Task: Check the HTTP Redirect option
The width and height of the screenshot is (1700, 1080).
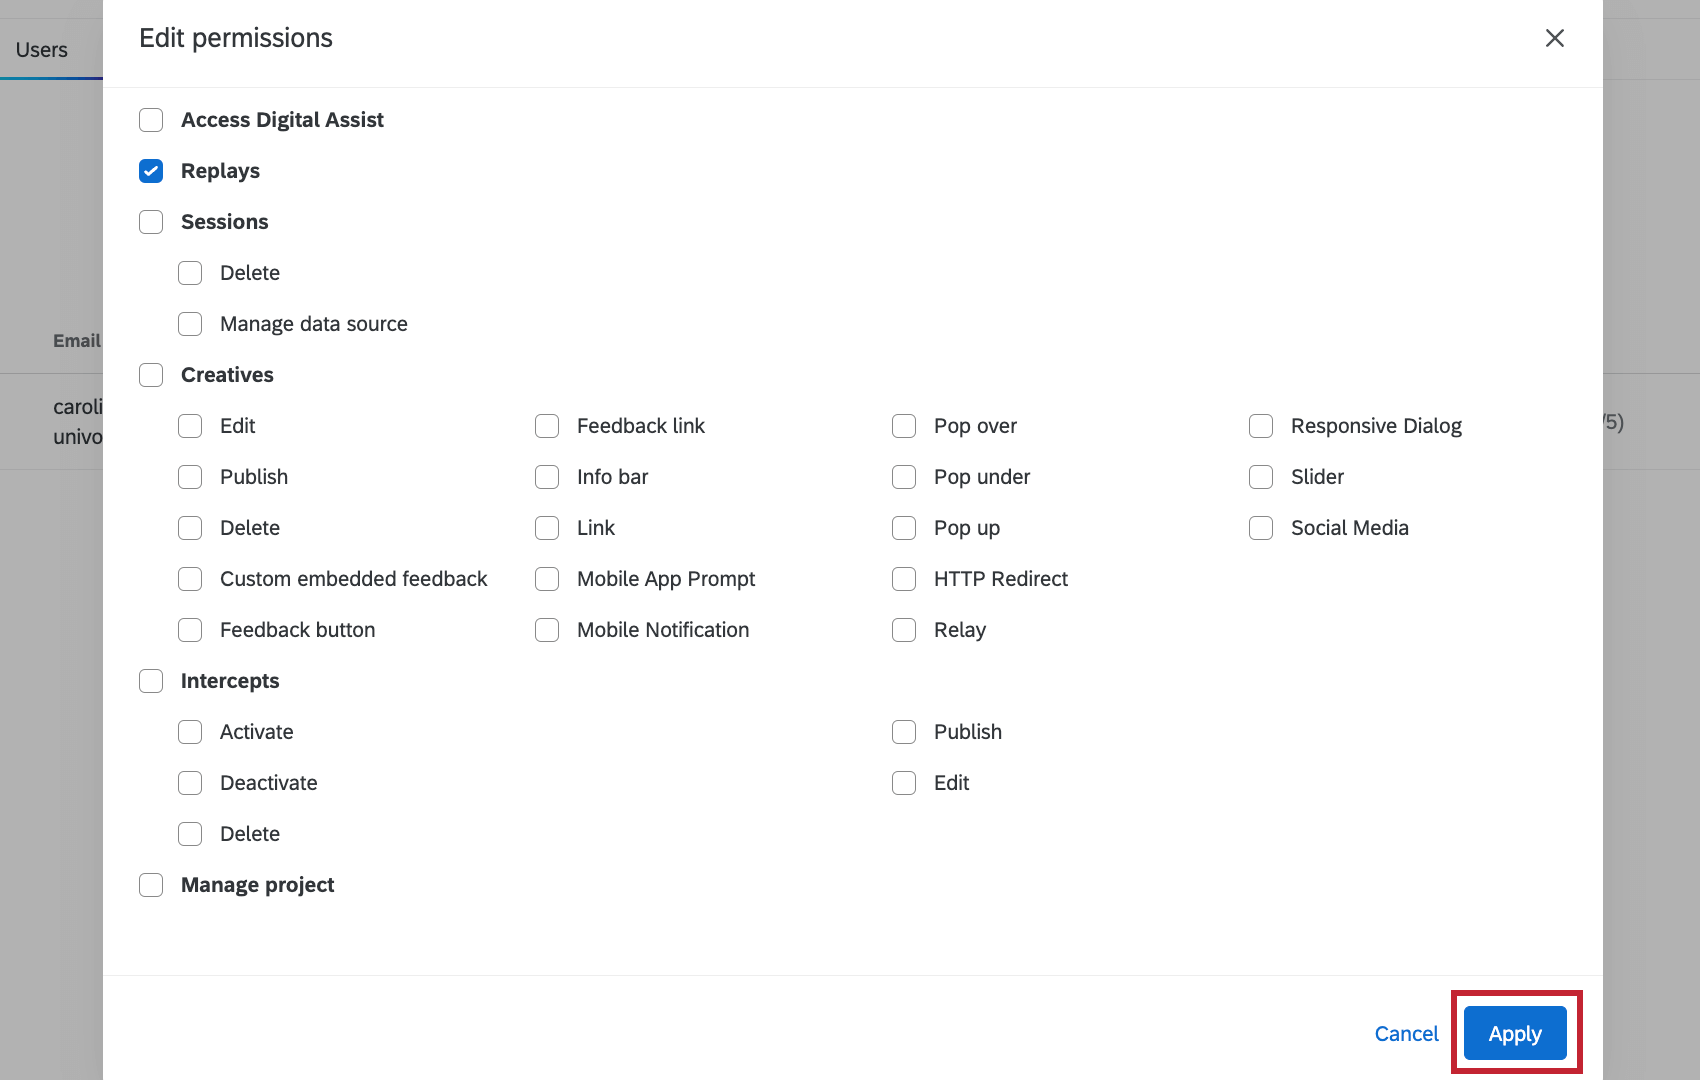Action: tap(904, 579)
